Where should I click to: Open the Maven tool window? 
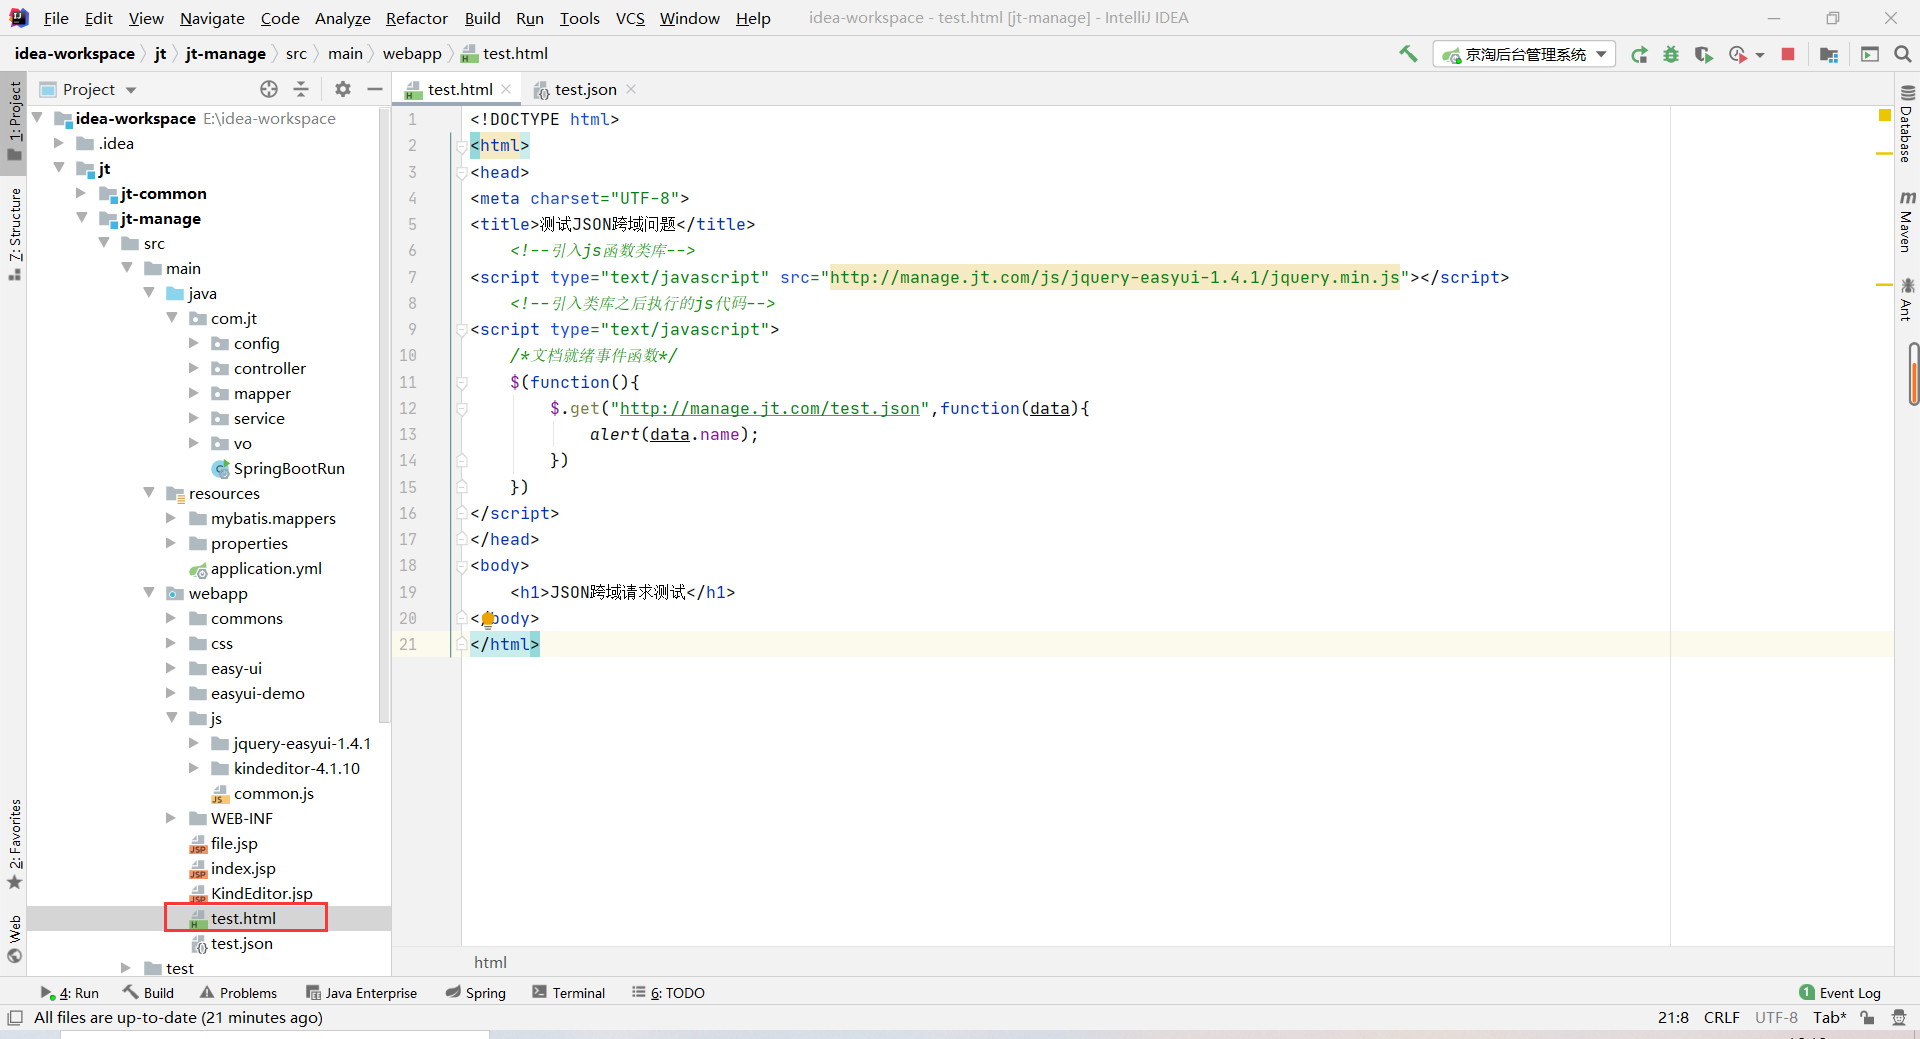(x=1907, y=221)
